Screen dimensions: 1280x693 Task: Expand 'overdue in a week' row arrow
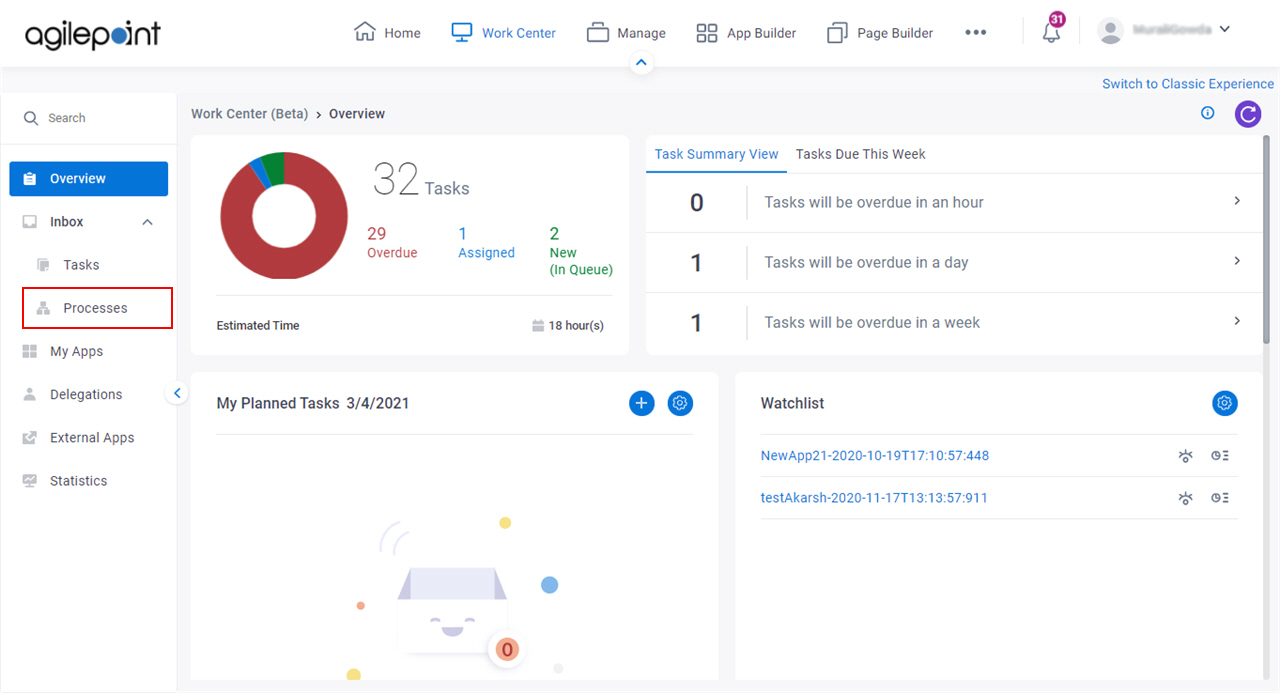click(1237, 321)
